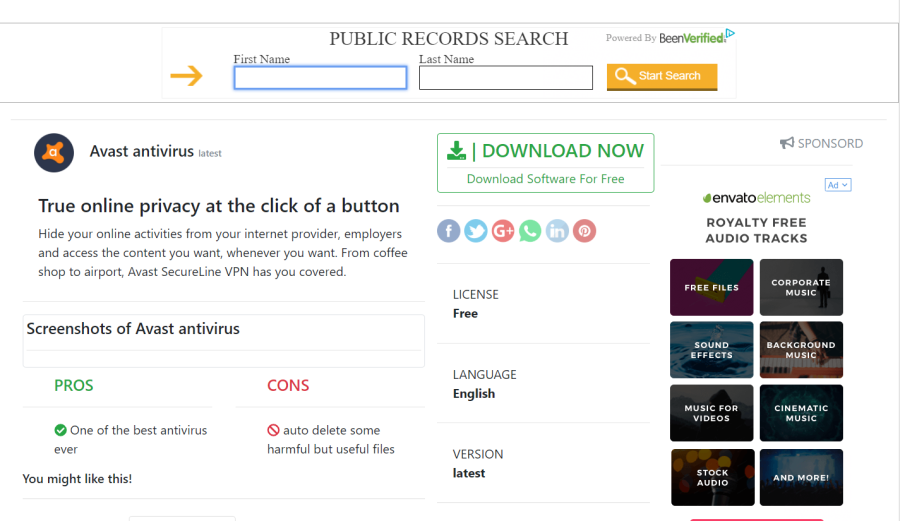
Task: Click the True online privacy headline
Action: pyautogui.click(x=219, y=206)
